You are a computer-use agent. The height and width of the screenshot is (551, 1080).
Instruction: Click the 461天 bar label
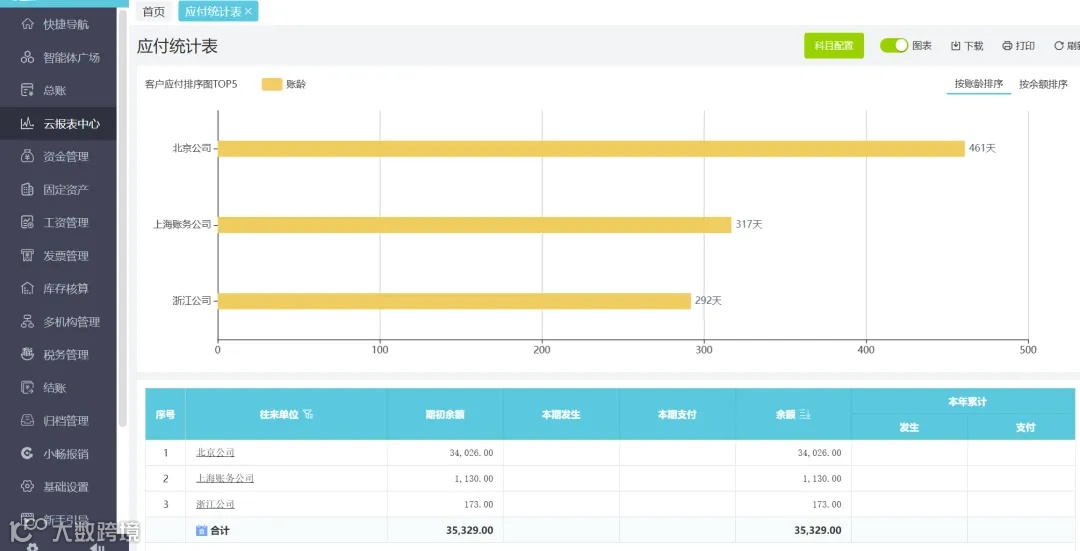[x=982, y=148]
